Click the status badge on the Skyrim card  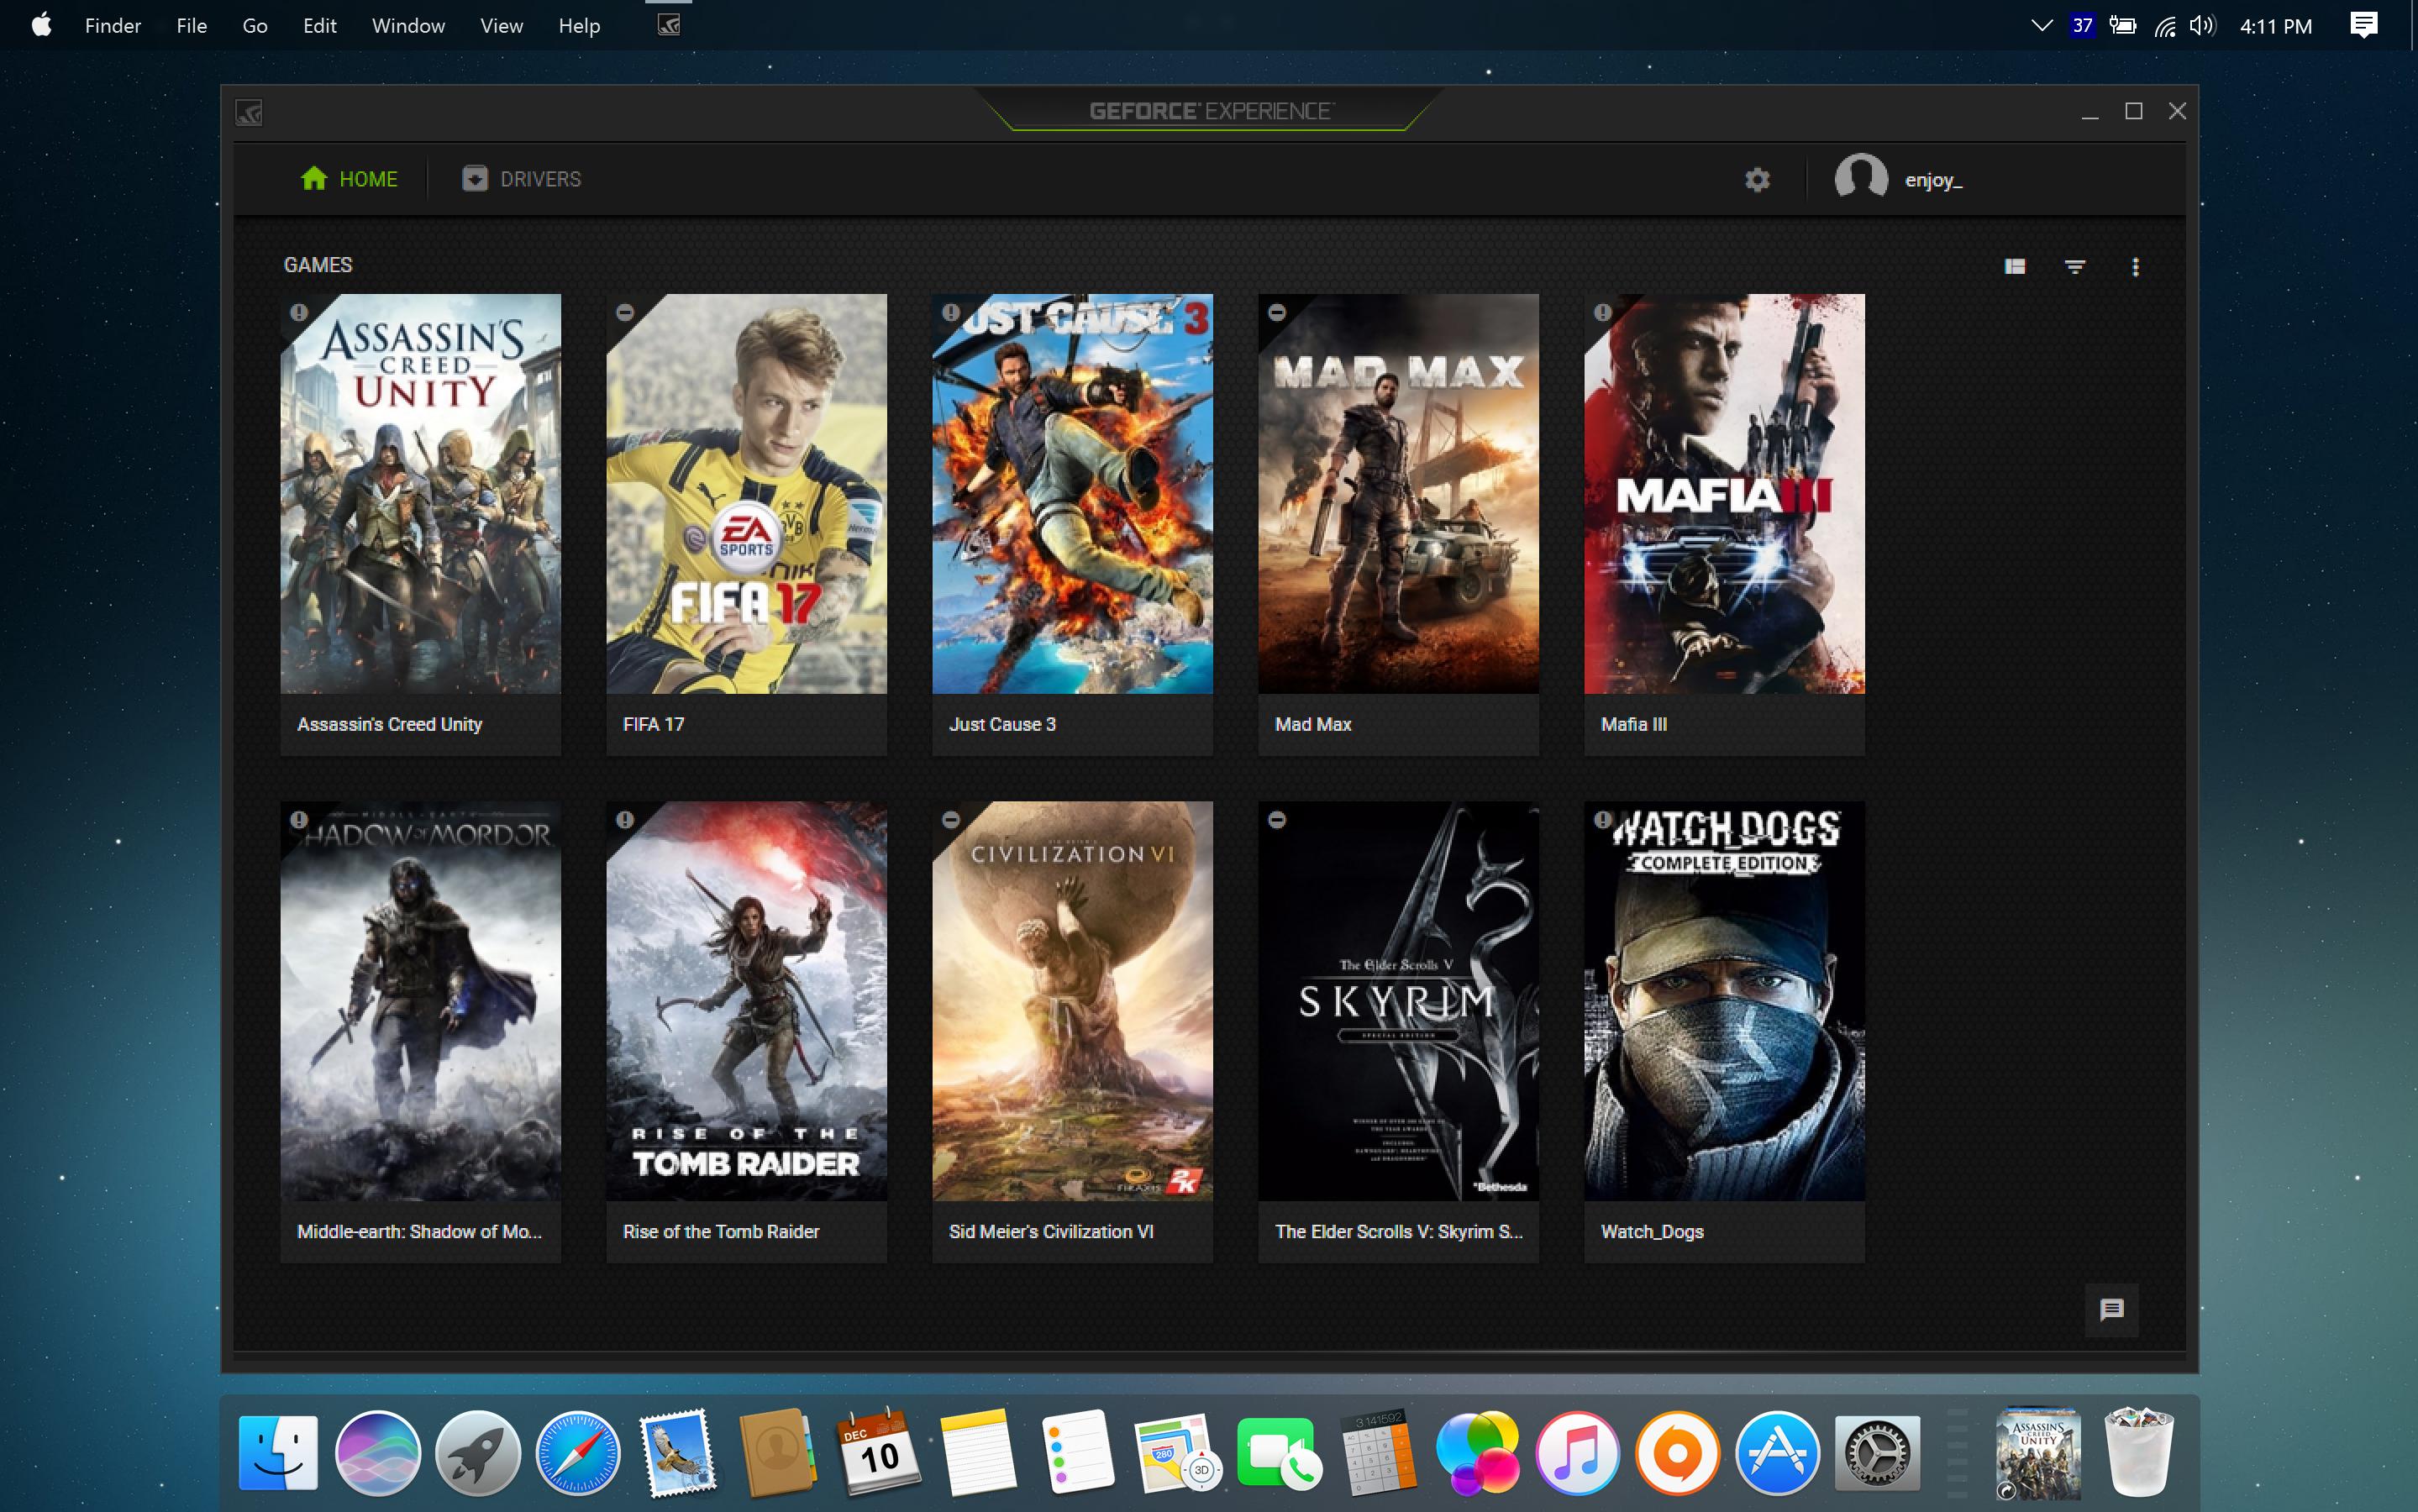tap(1277, 820)
